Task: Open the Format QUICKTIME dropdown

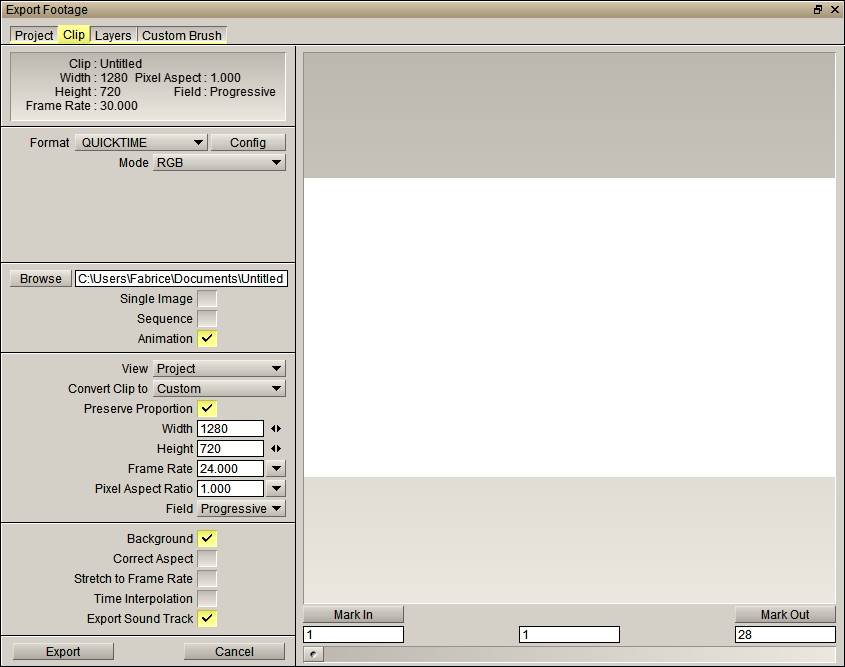Action: tap(141, 143)
